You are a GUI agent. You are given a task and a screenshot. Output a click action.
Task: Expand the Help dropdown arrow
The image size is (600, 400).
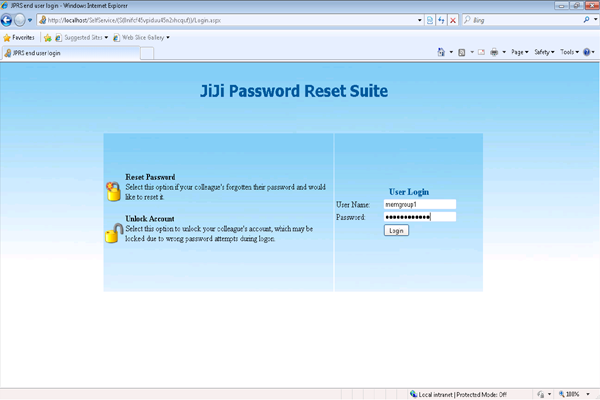coord(593,52)
